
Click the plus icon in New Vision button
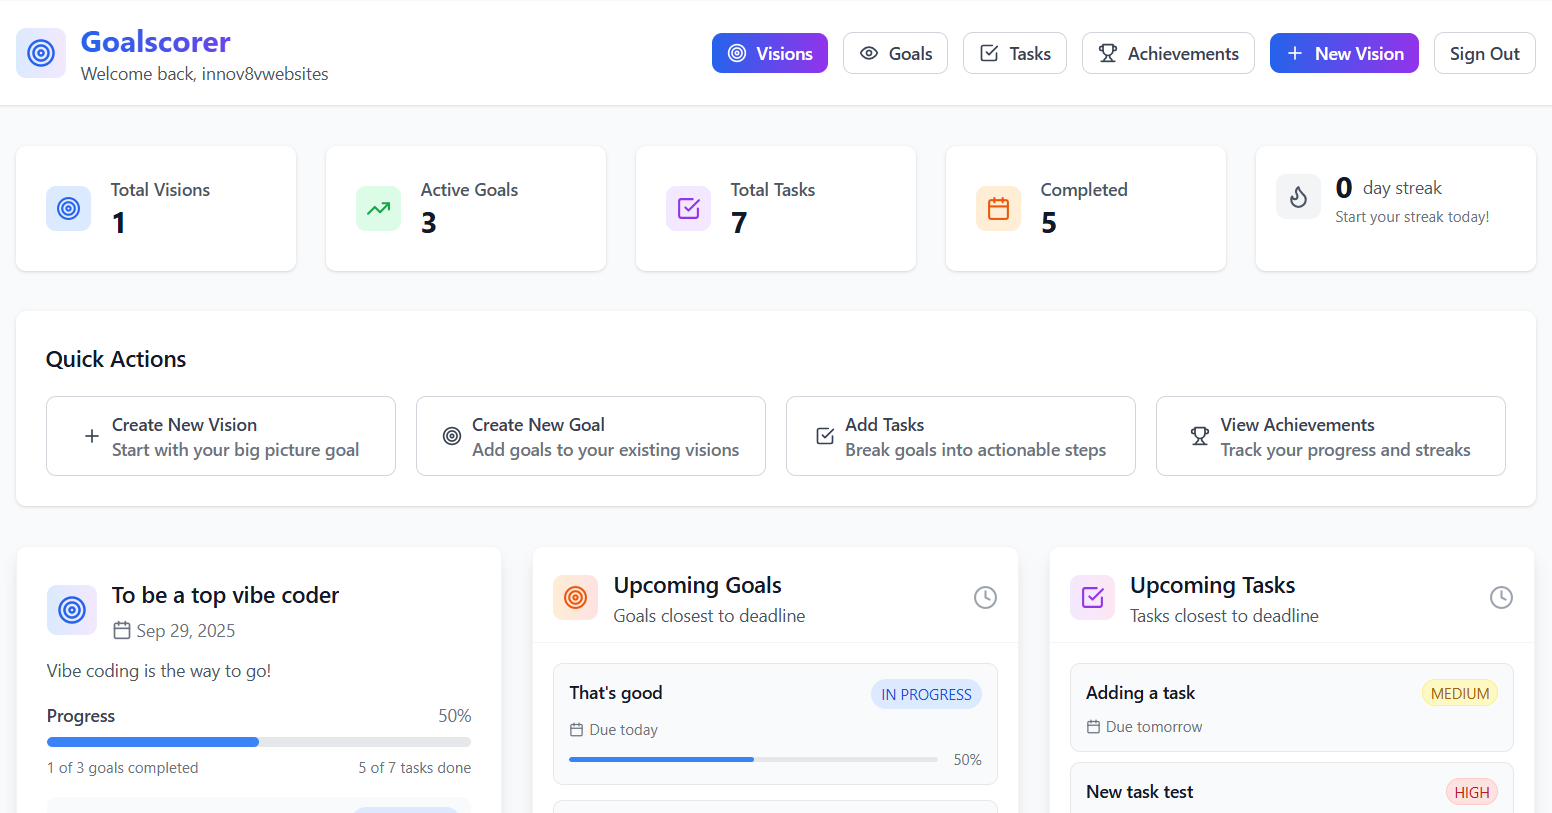[x=1294, y=53]
